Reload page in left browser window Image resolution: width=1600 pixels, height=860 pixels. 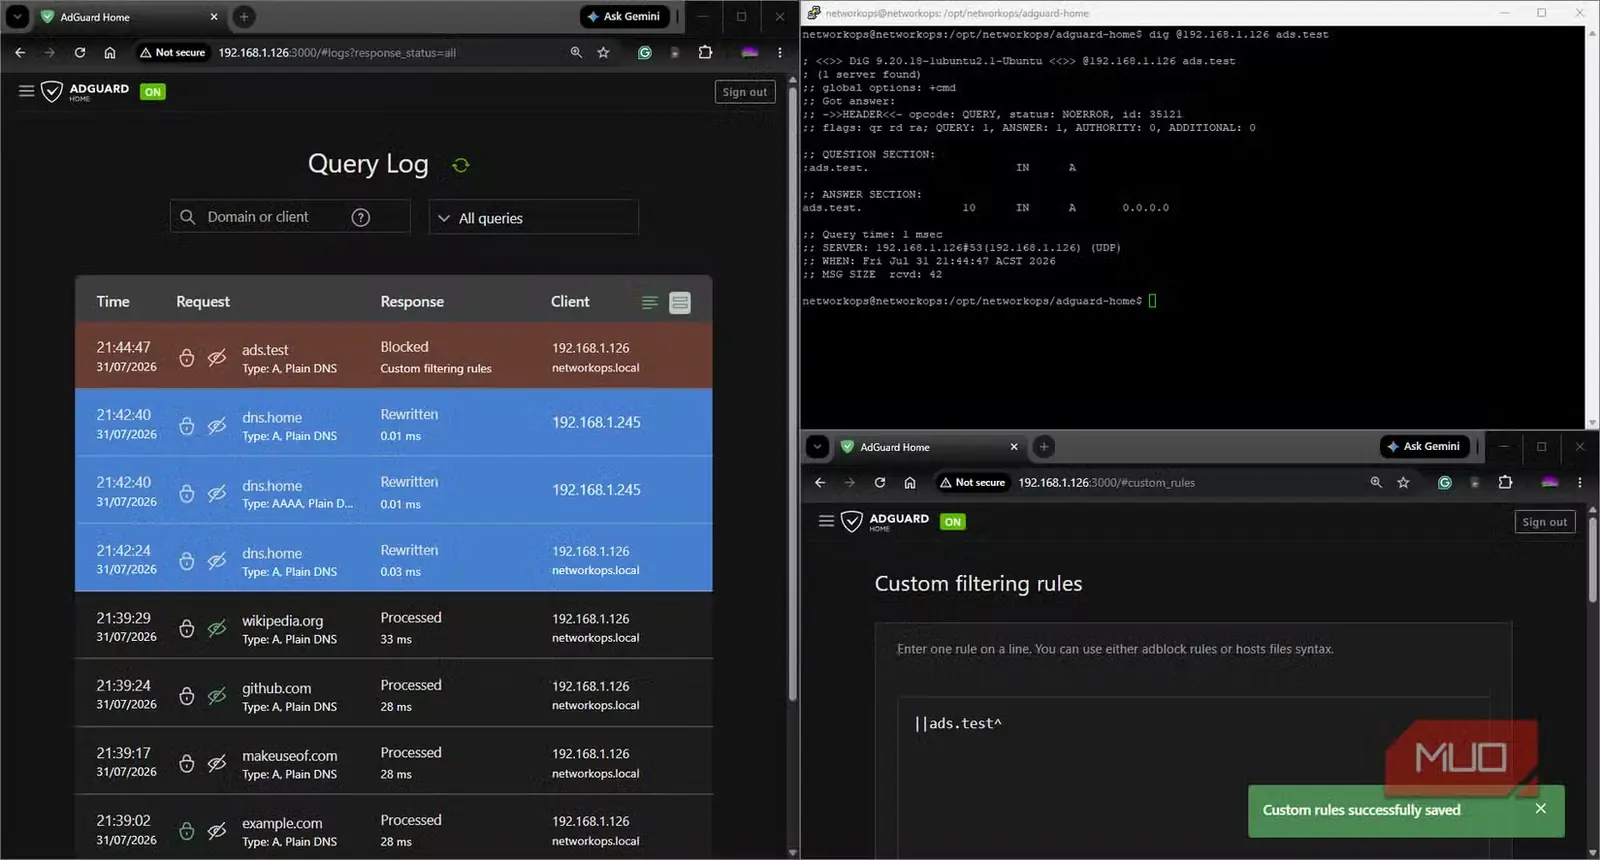coord(80,52)
